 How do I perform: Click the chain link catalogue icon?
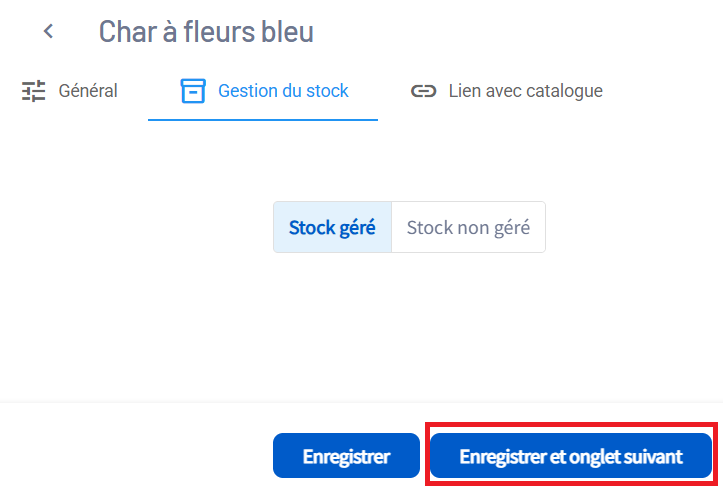424,91
